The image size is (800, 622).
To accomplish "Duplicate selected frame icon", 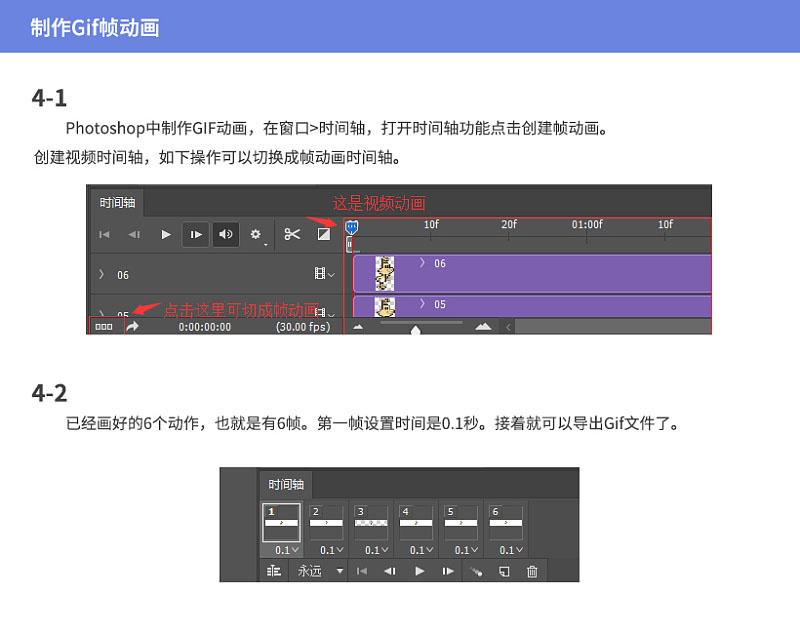I will pos(504,571).
